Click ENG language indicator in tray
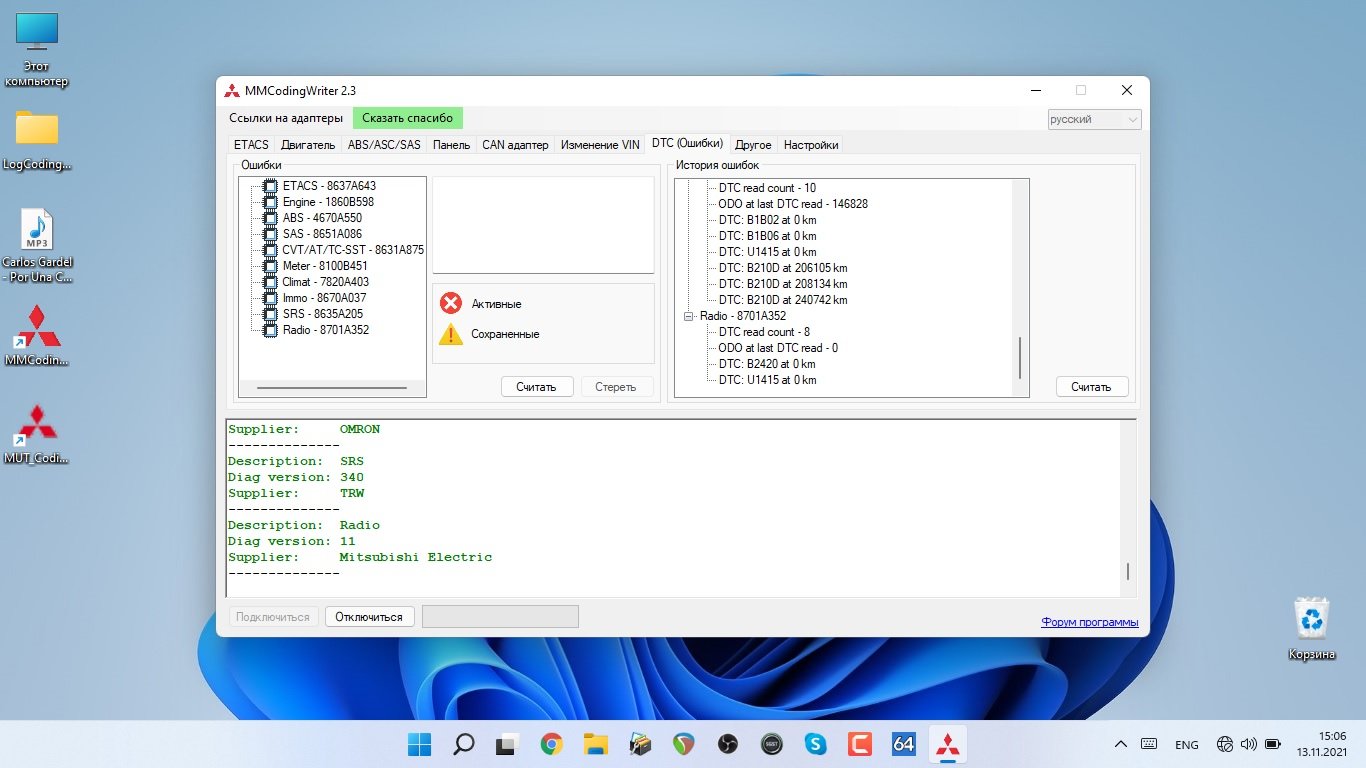 [x=1187, y=745]
